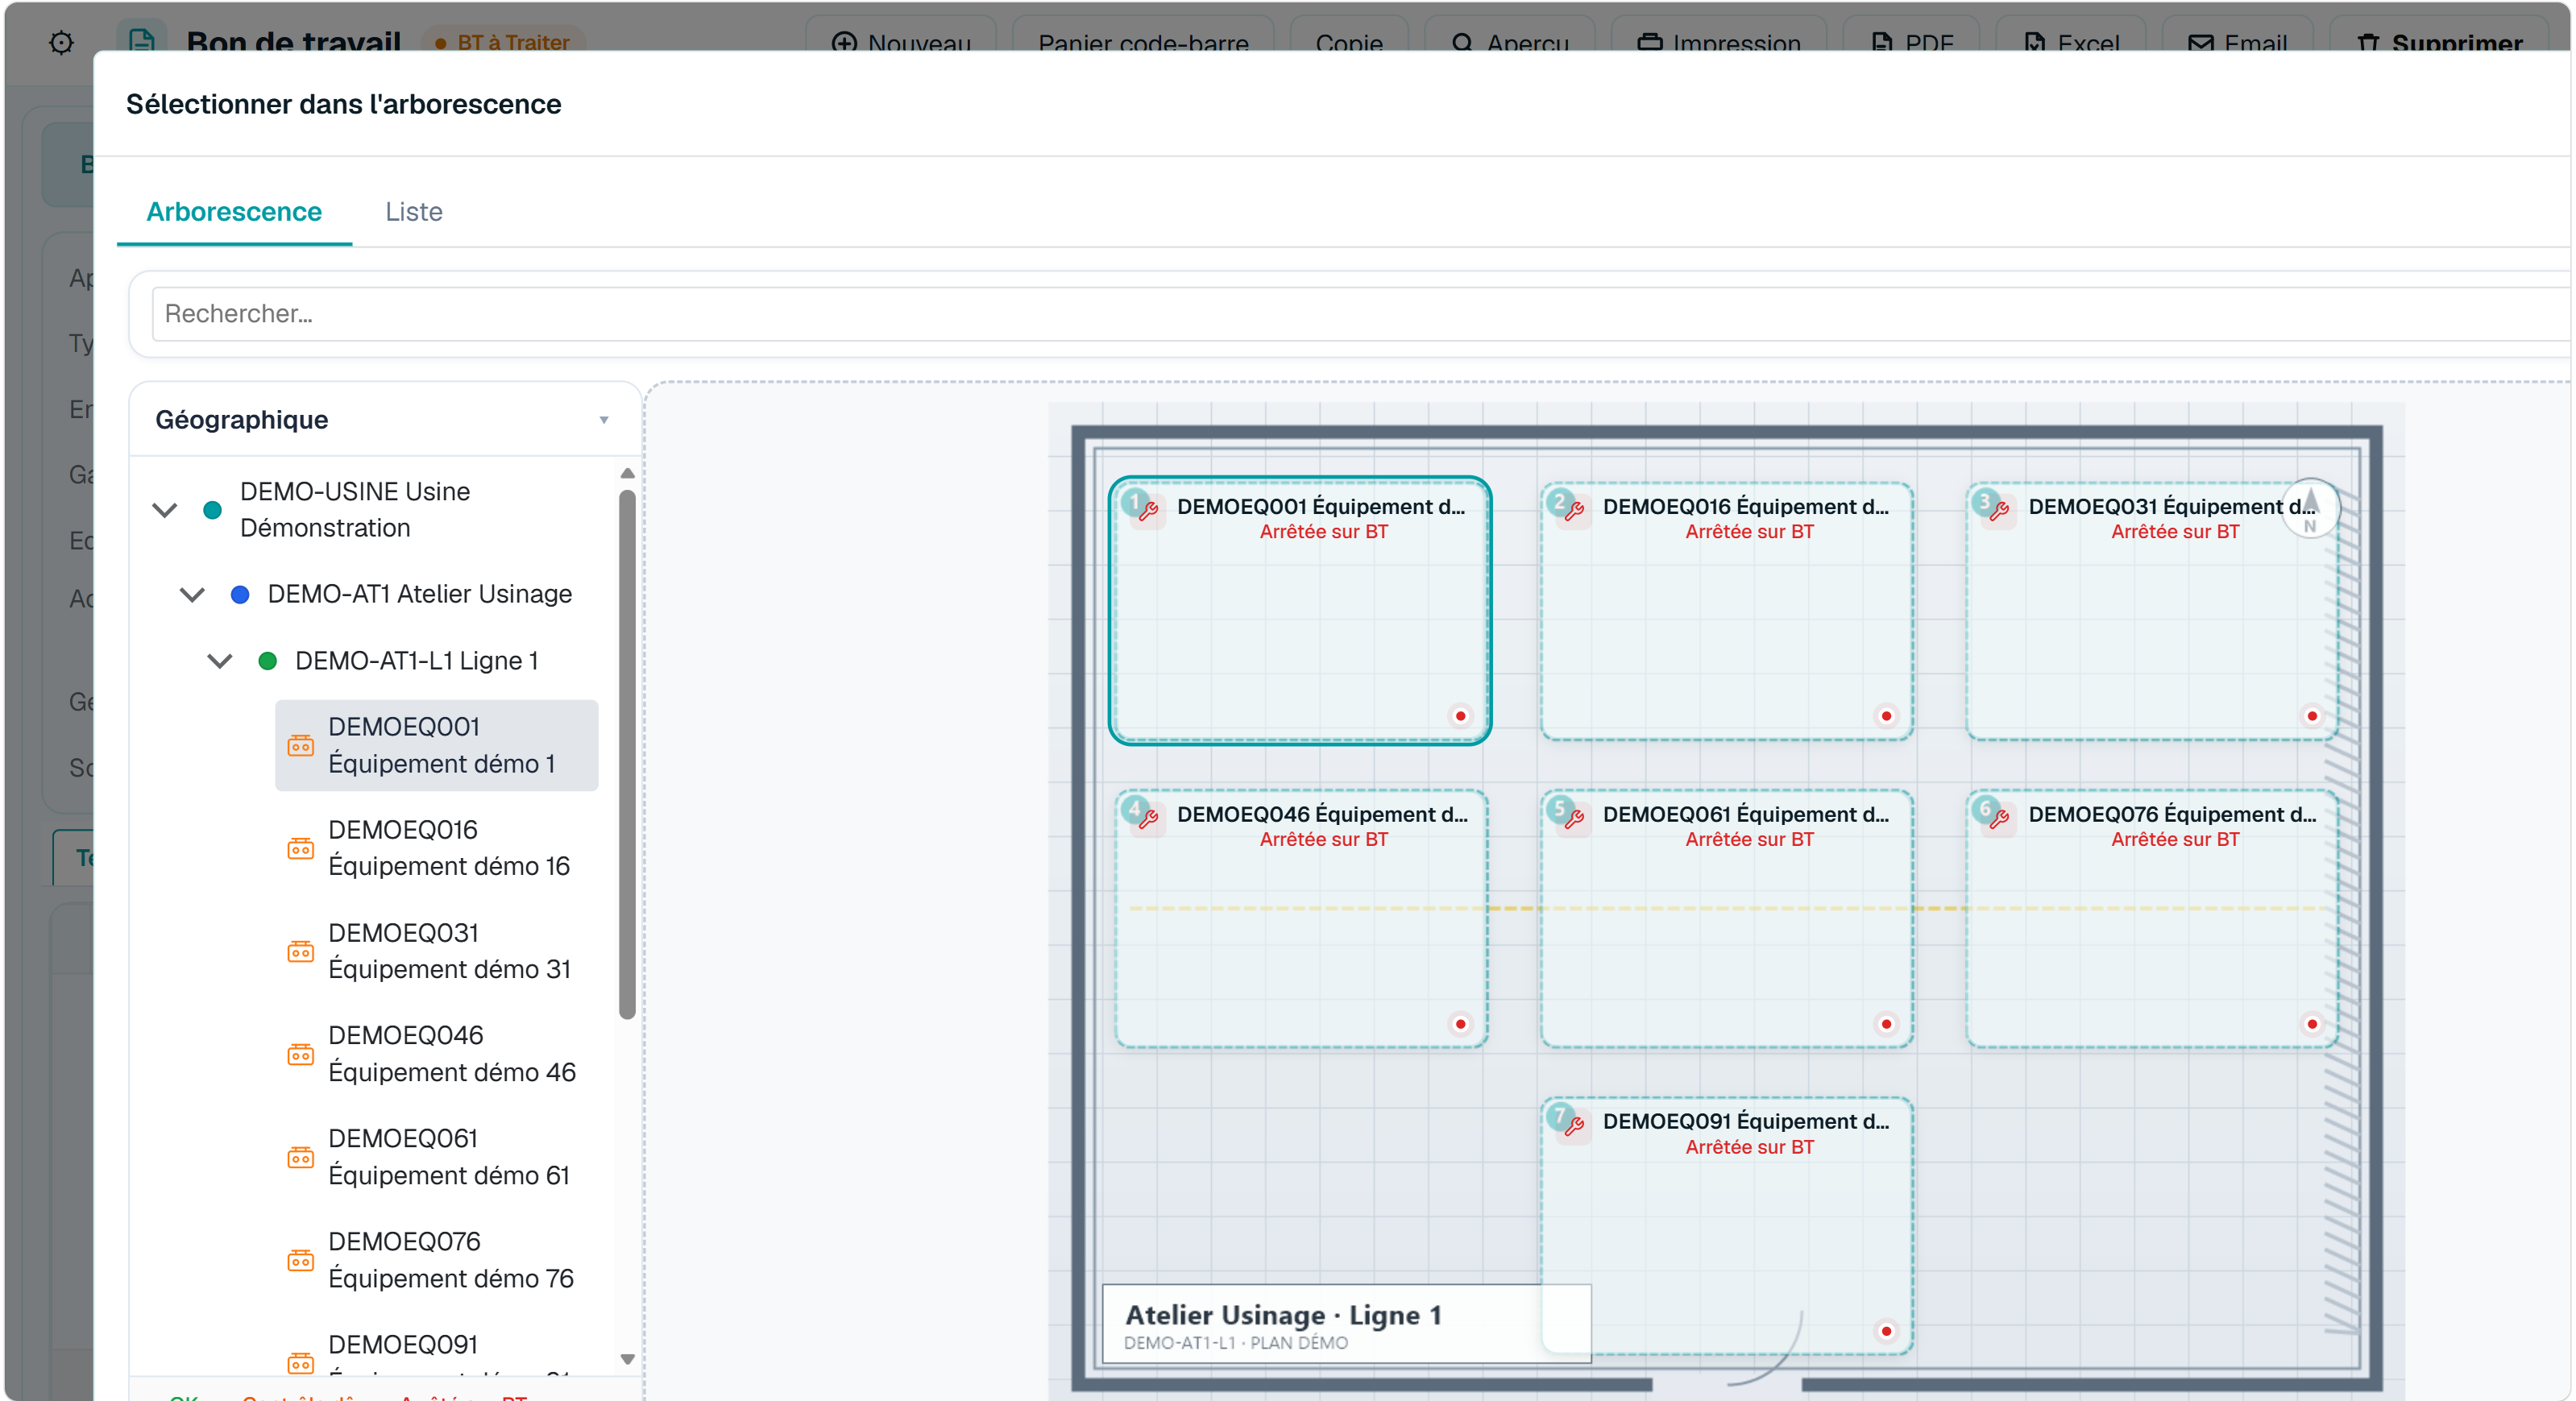Click the 'DEMOEQ001 Équipement d...' card title

1322,506
